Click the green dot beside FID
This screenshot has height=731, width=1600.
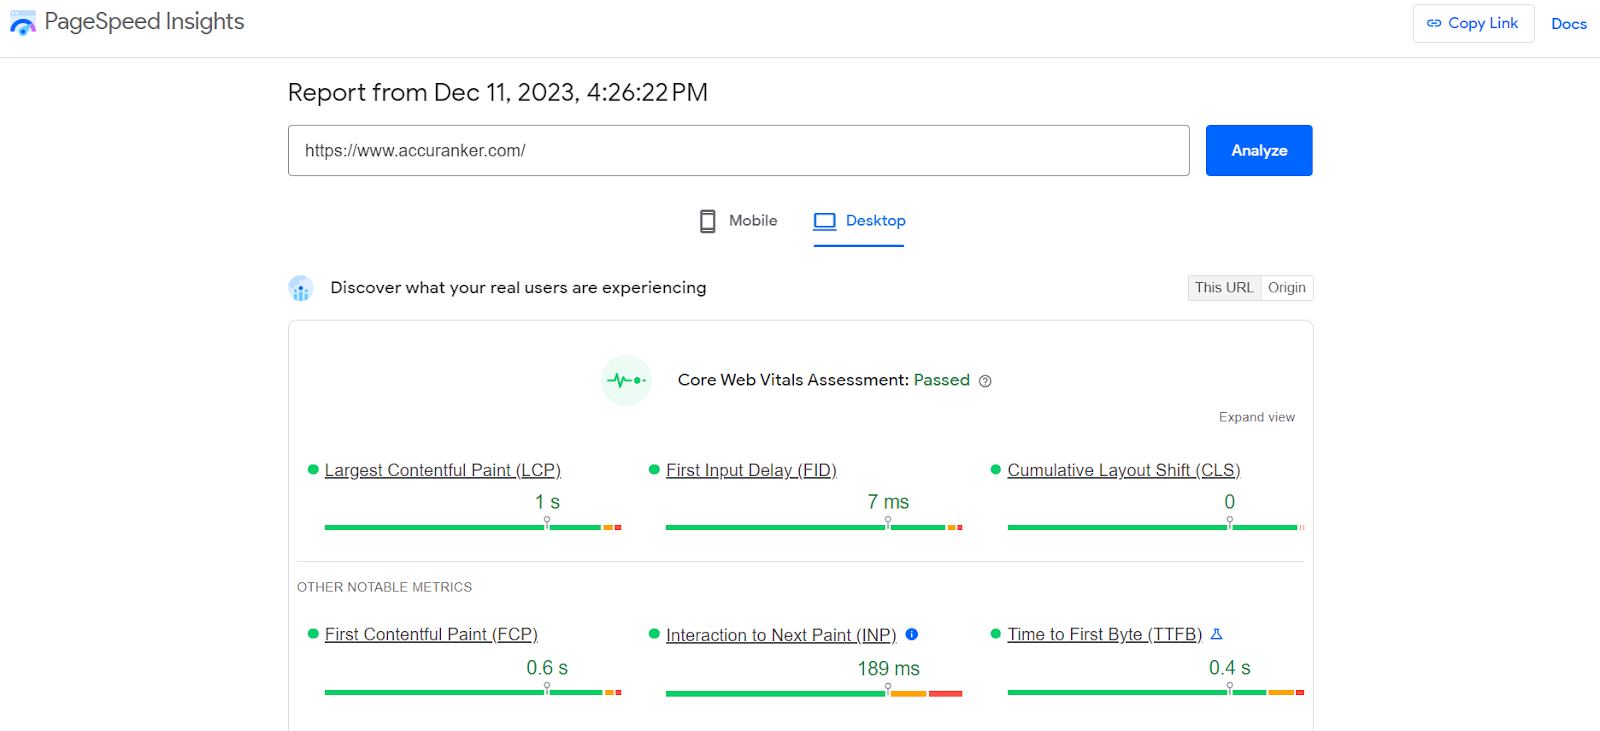pyautogui.click(x=654, y=469)
